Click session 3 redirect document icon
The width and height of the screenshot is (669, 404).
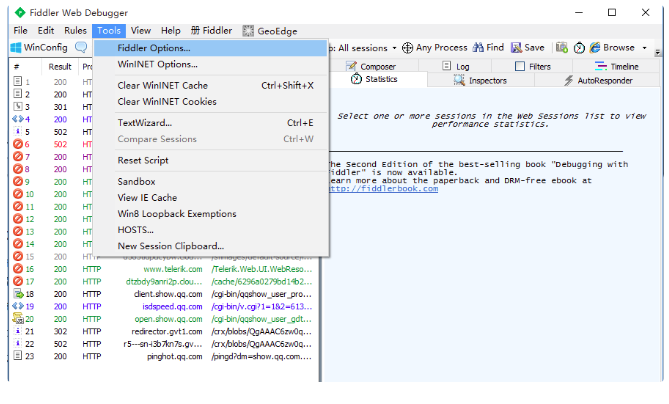tap(18, 107)
